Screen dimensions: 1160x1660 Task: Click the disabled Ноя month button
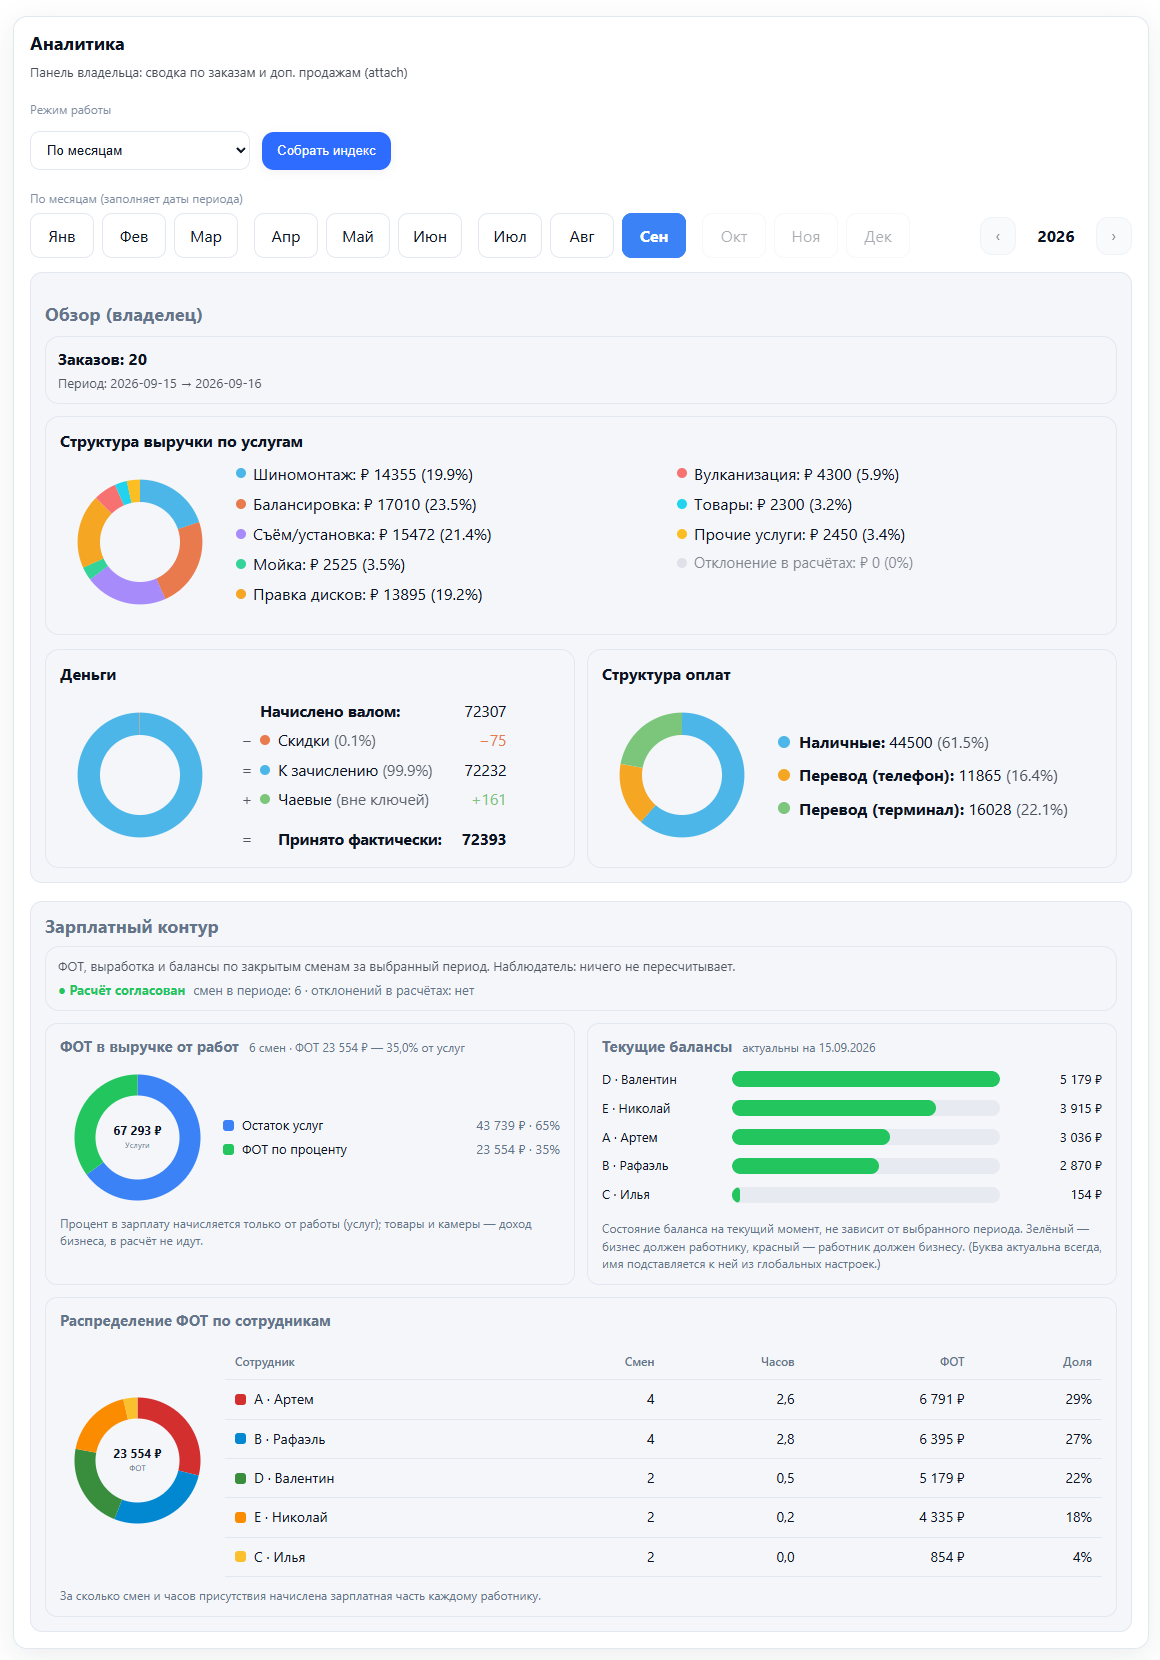(806, 236)
